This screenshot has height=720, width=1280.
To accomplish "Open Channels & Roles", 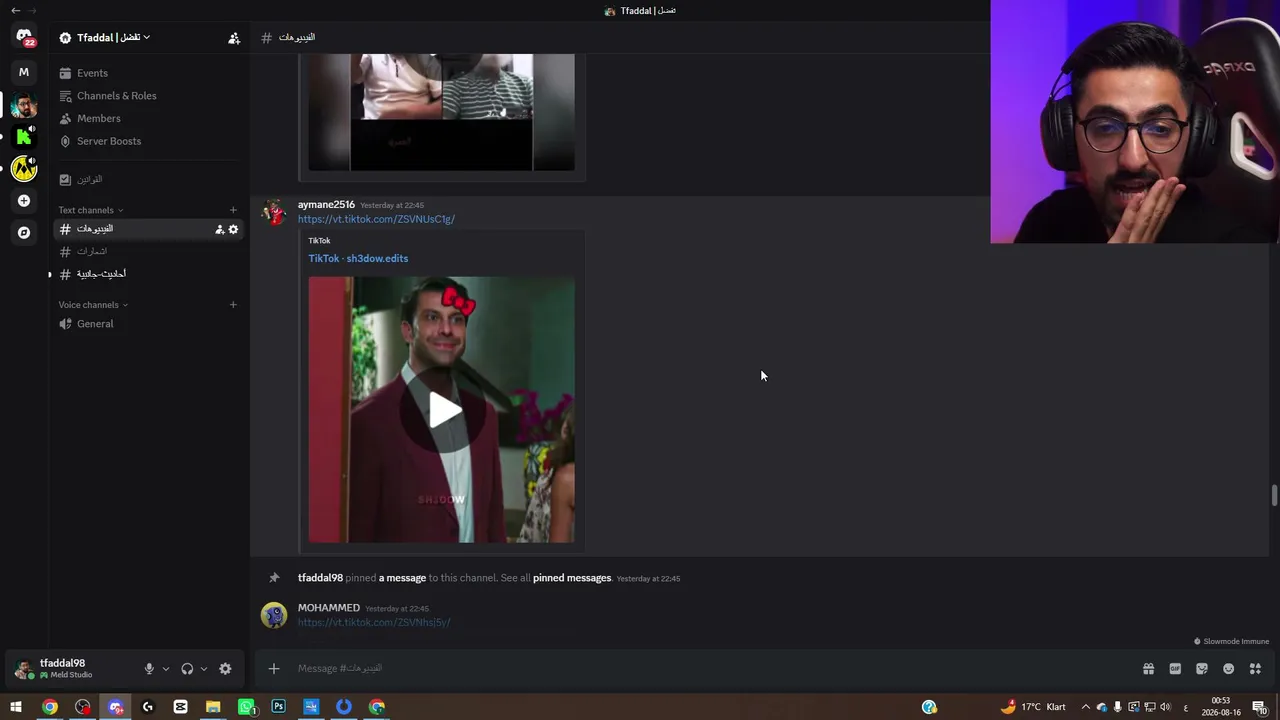I will (x=148, y=96).
